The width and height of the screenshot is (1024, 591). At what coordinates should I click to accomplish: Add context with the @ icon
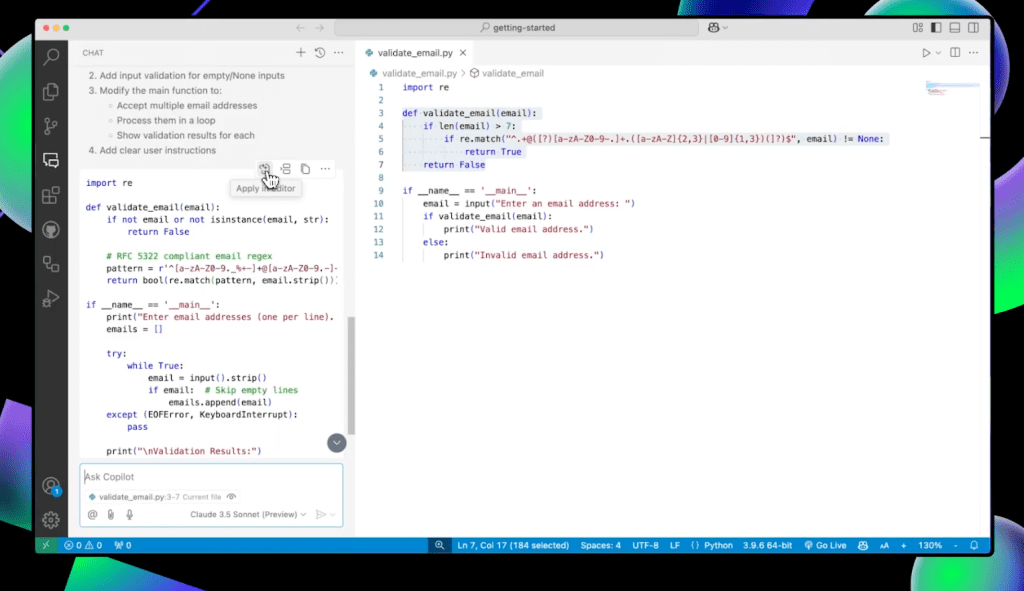[x=93, y=515]
